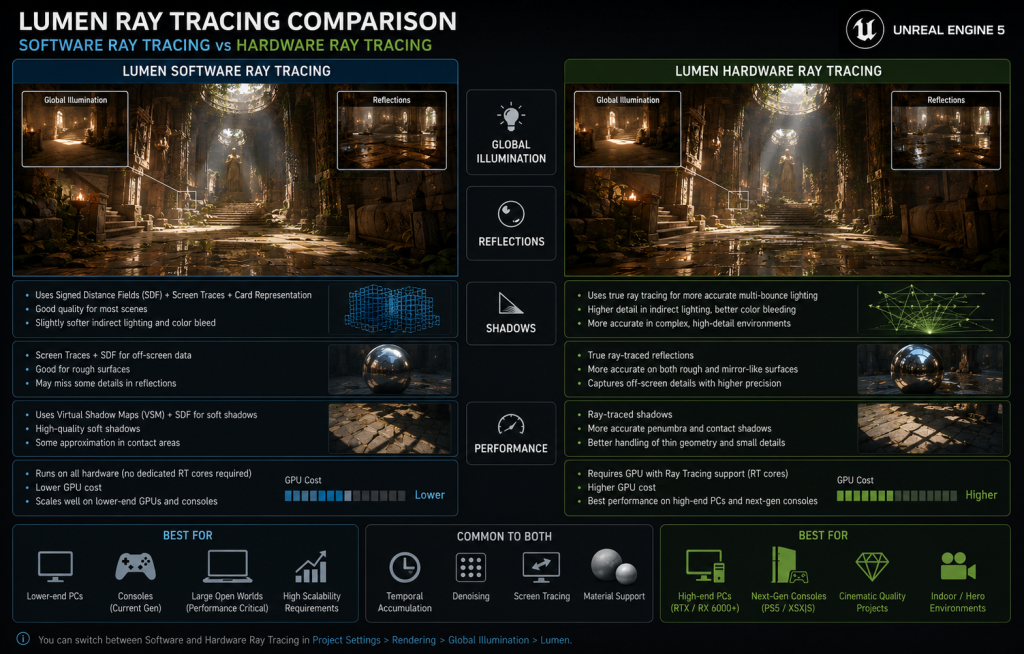Click the Cinematic Quality diamond icon
This screenshot has width=1024, height=654.
(872, 566)
